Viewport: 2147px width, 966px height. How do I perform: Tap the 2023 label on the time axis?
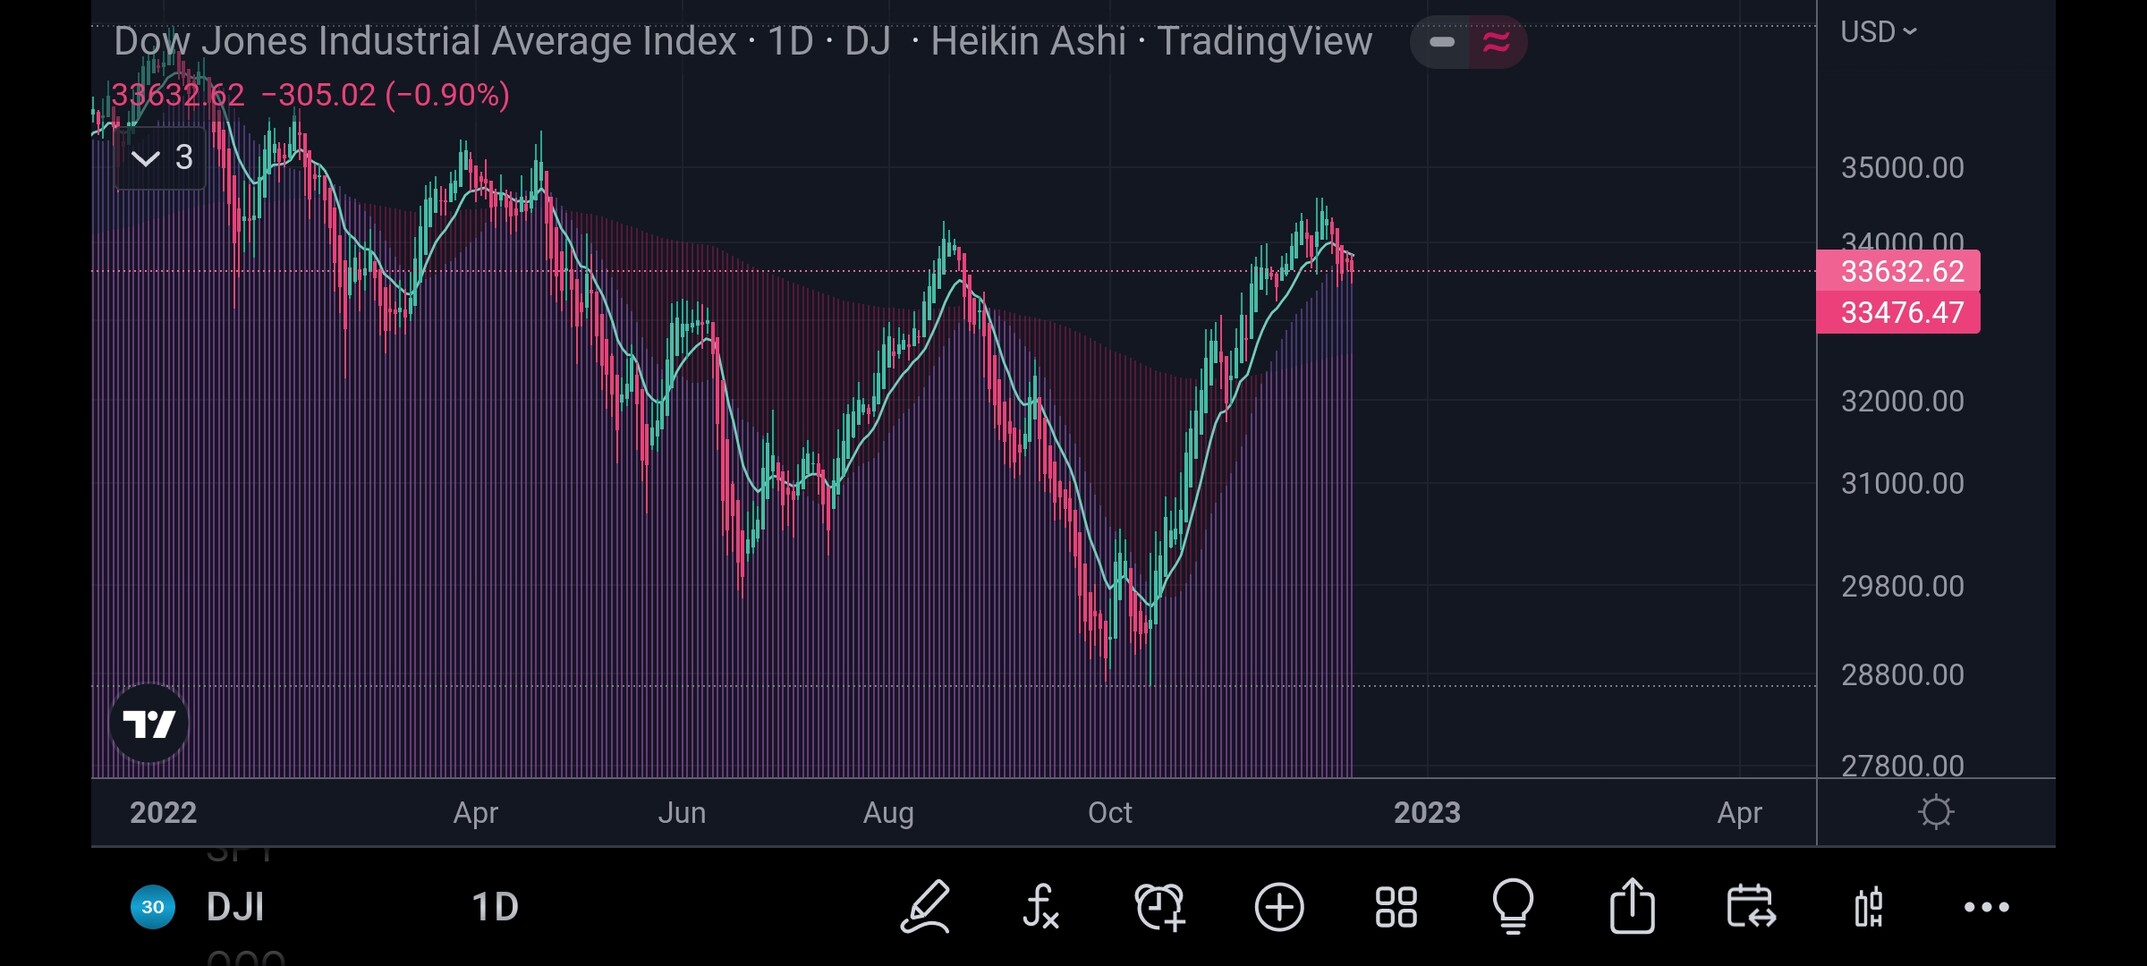[x=1427, y=813]
